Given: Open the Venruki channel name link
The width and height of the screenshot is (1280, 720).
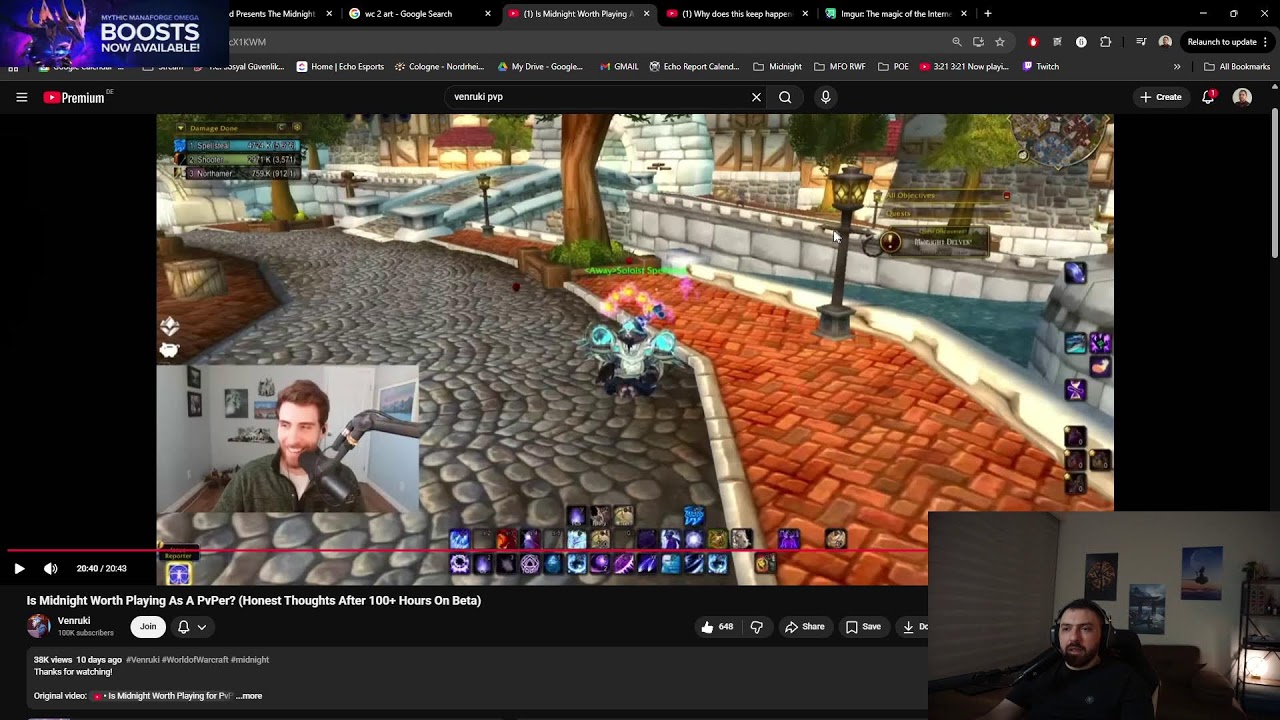Looking at the screenshot, I should point(74,621).
